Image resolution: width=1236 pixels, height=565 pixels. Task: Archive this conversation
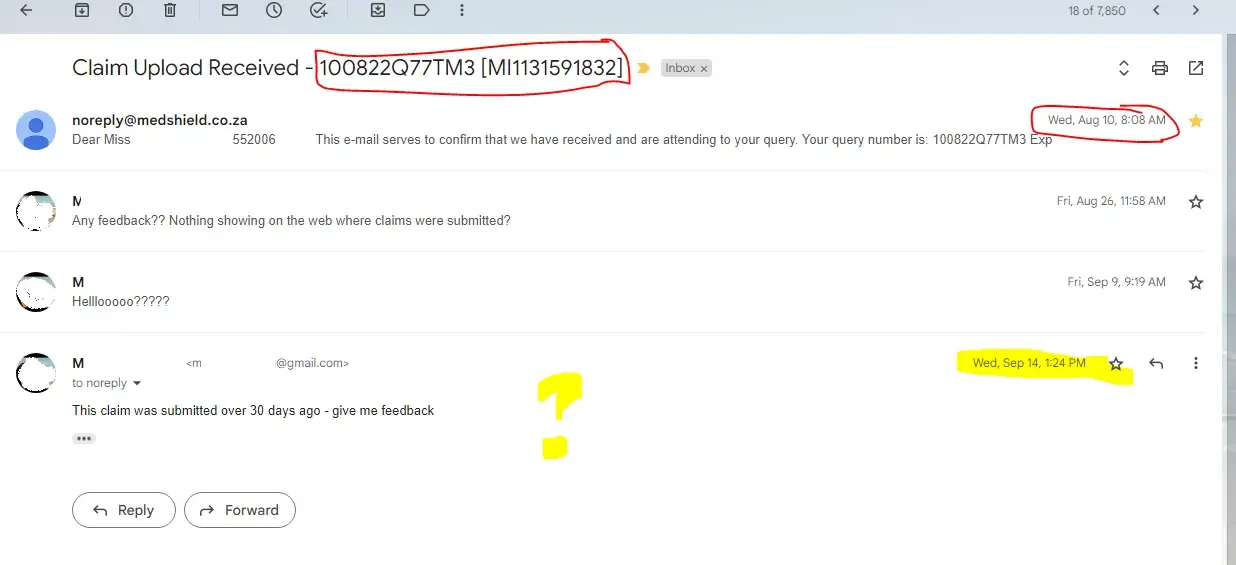coord(82,10)
